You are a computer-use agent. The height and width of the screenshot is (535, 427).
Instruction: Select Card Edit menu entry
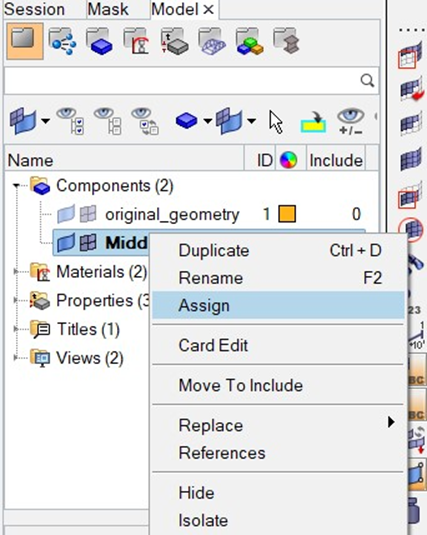pos(213,345)
